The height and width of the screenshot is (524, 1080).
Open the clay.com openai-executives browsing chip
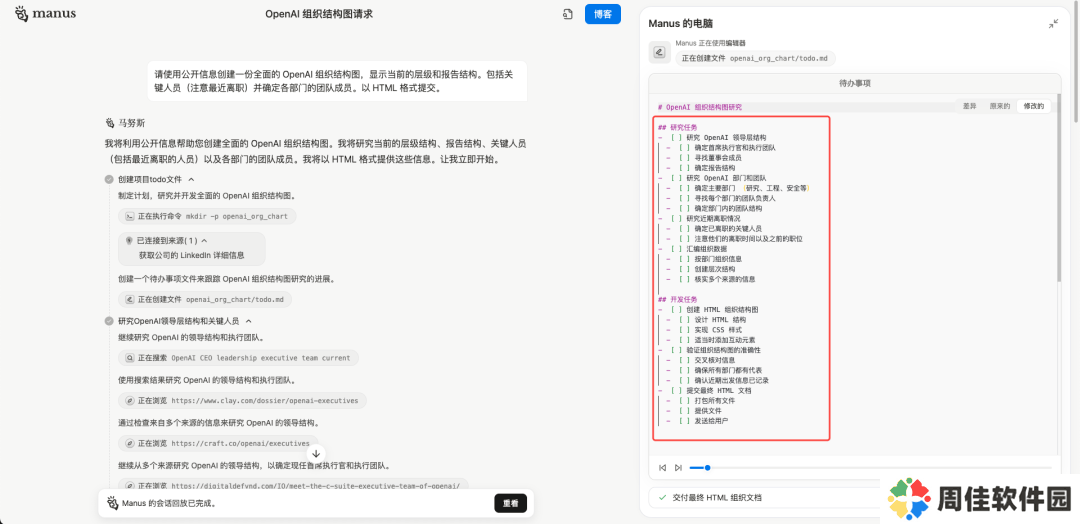click(x=242, y=400)
